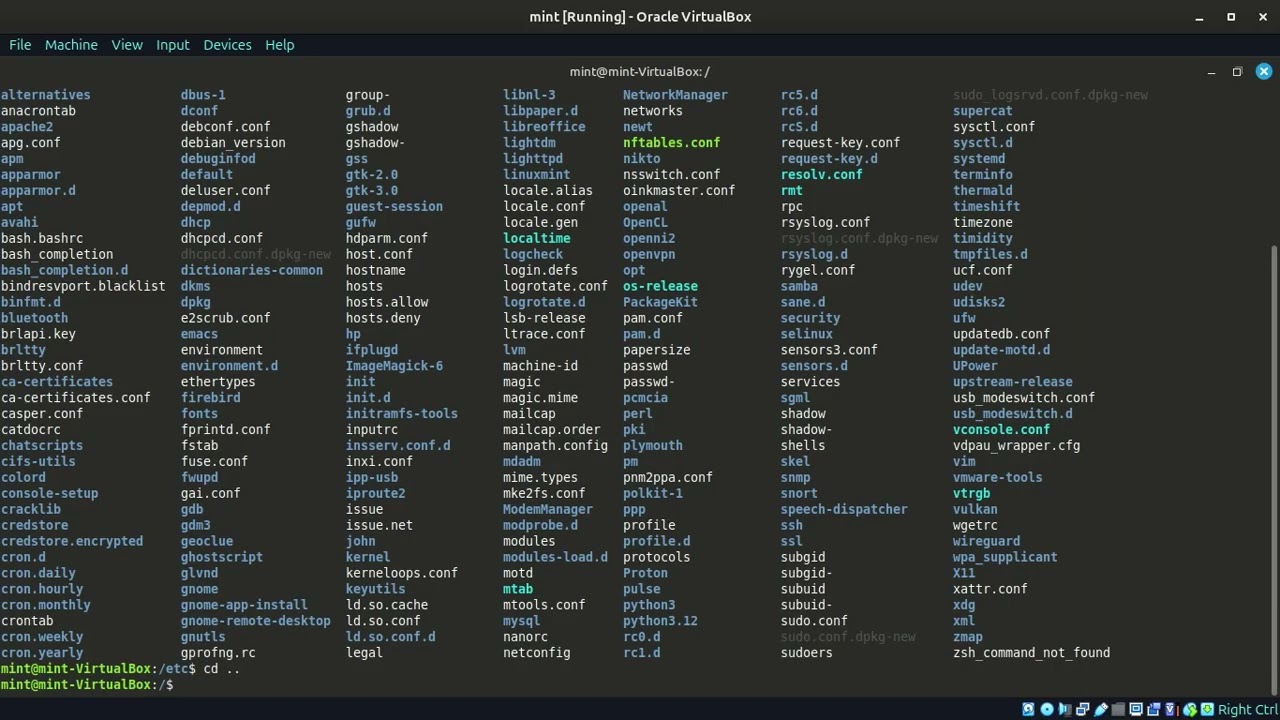The width and height of the screenshot is (1280, 720).
Task: Click the 'gnome-remote-desktop' entry
Action: coord(256,621)
